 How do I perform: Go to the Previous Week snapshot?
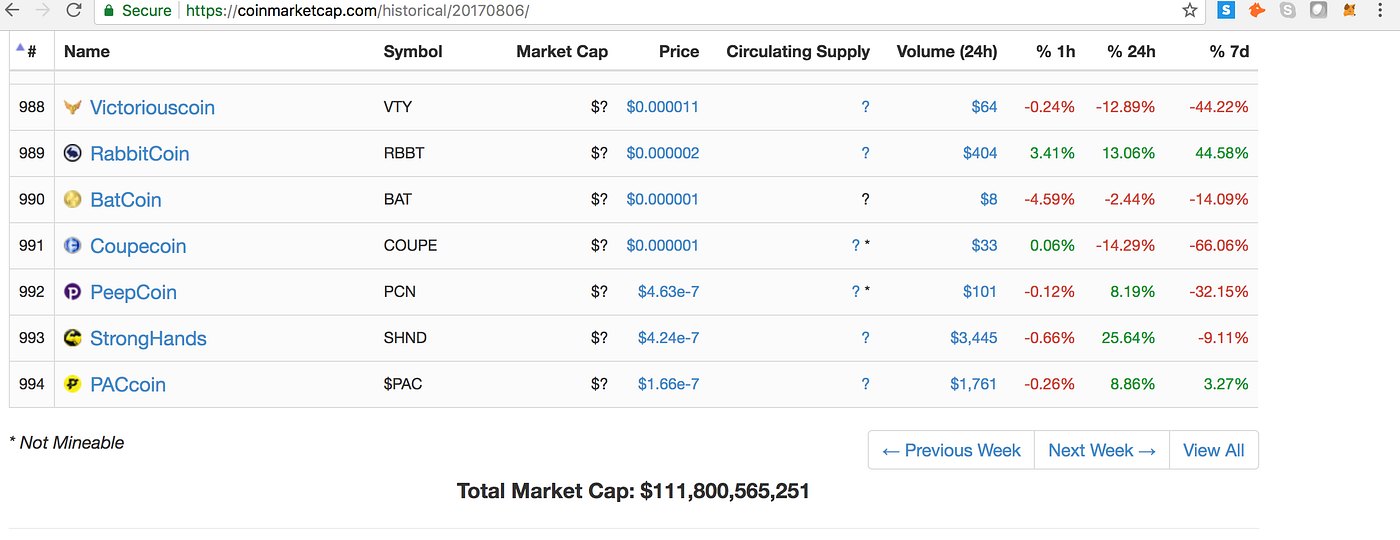click(951, 450)
